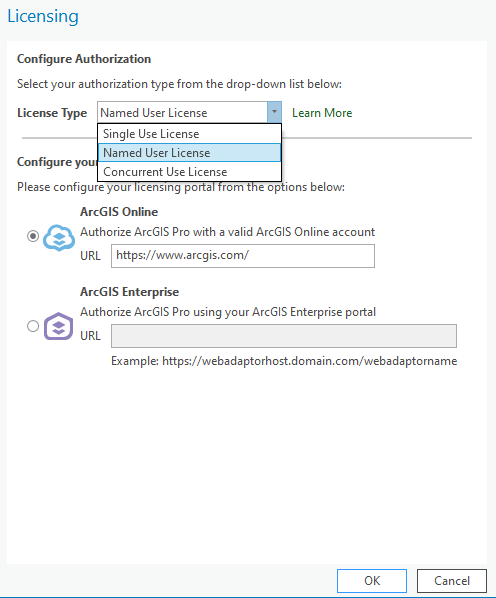Confirm with the OK button

click(372, 581)
